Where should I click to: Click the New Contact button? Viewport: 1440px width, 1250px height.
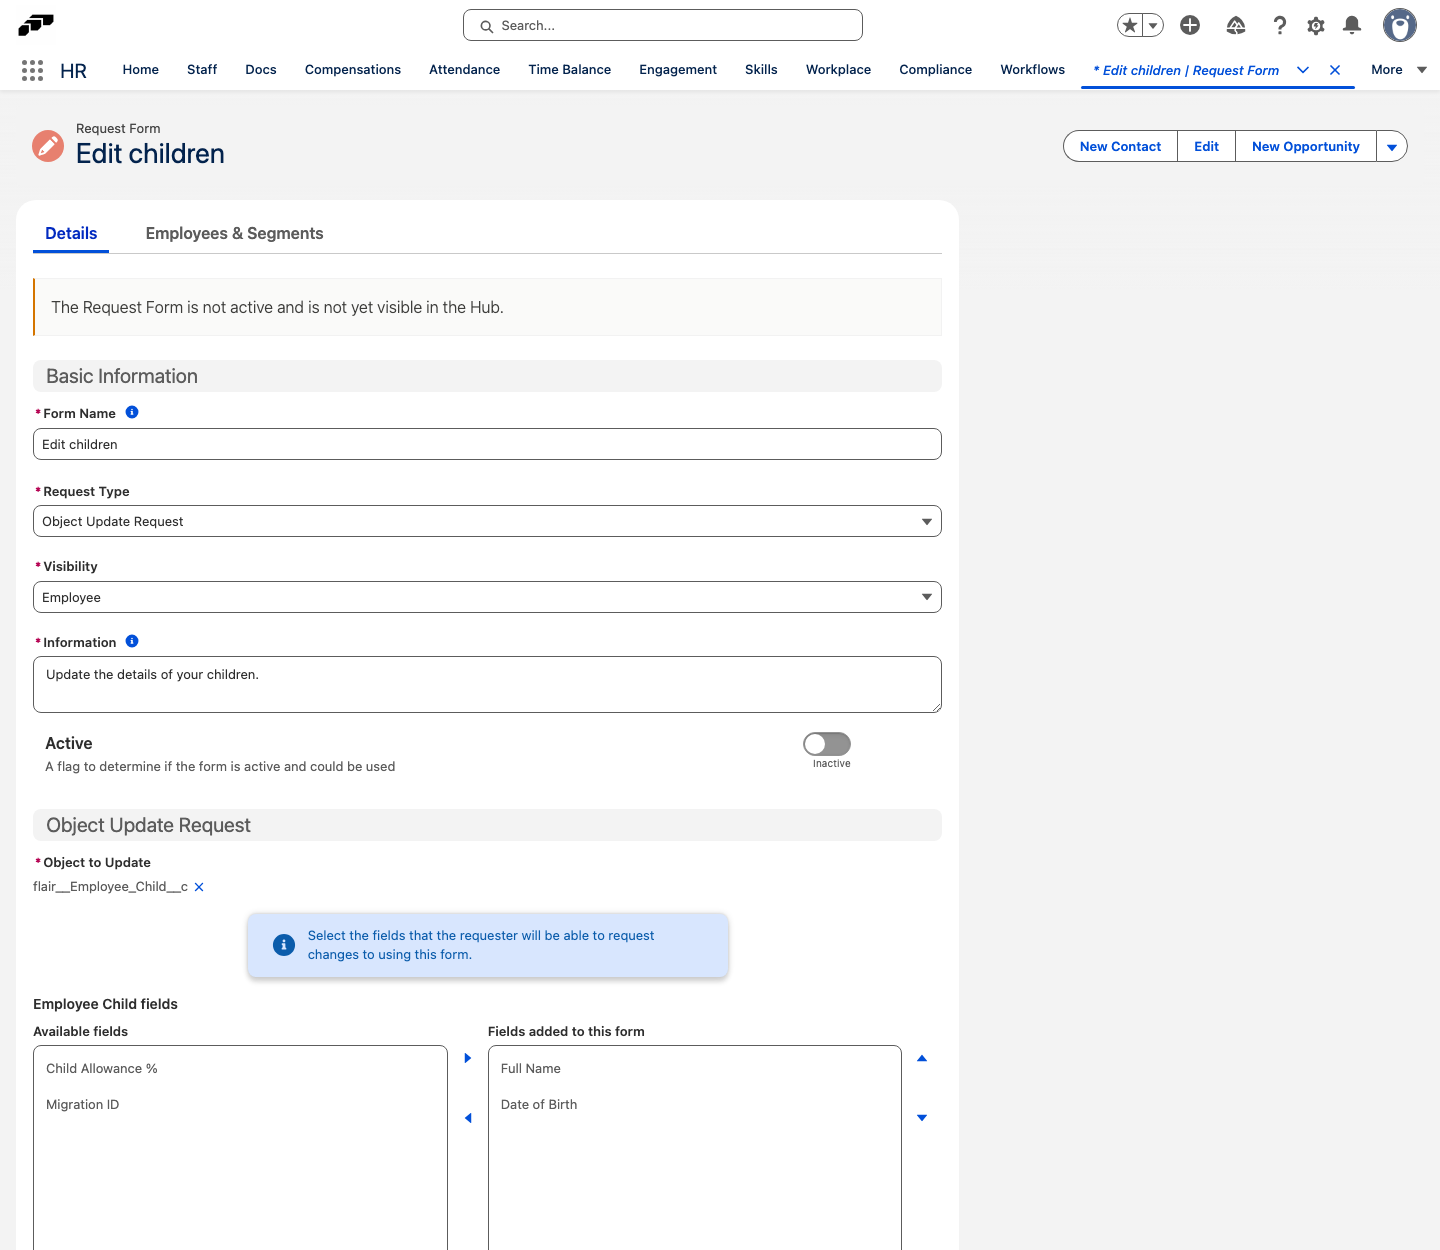pos(1120,146)
